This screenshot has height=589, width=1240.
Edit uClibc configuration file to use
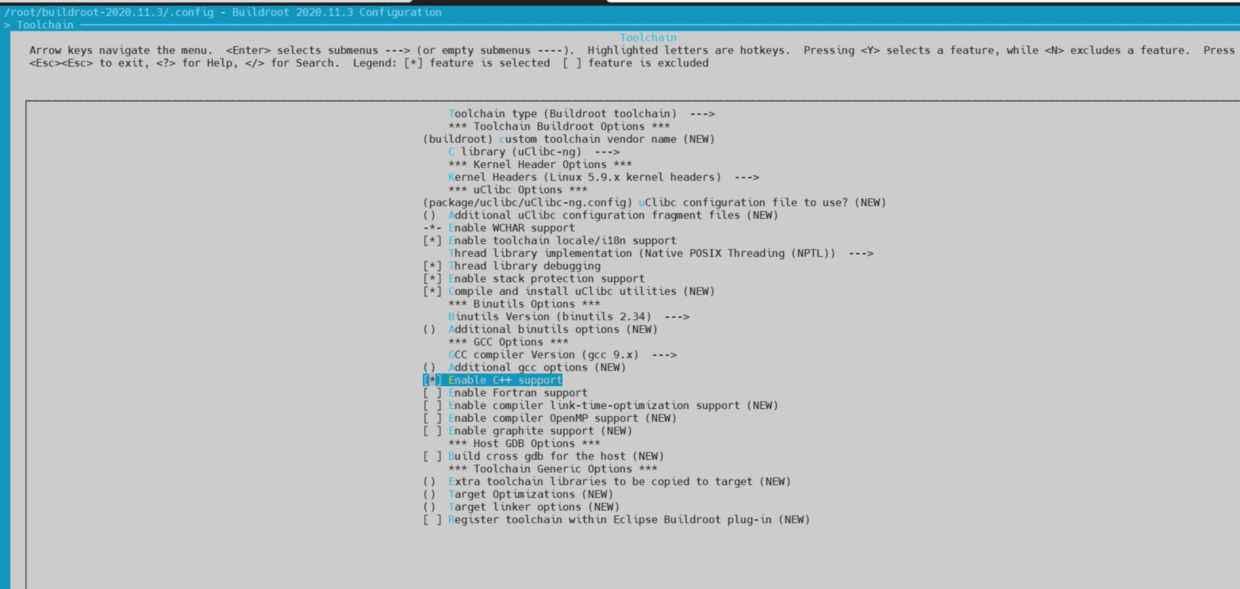(x=655, y=203)
